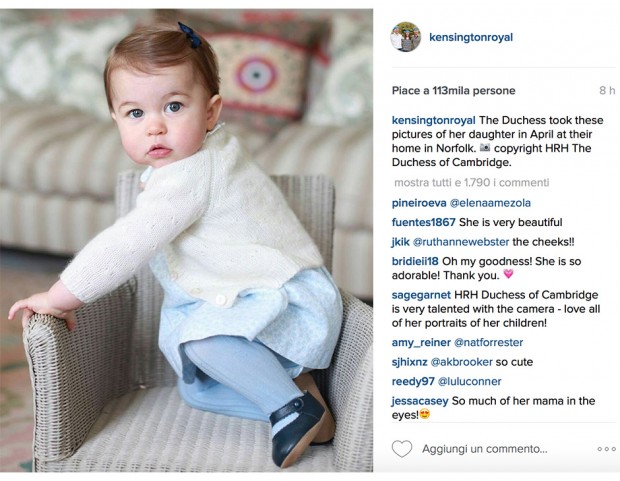Click the heart like icon
The image size is (620, 481).
402,449
